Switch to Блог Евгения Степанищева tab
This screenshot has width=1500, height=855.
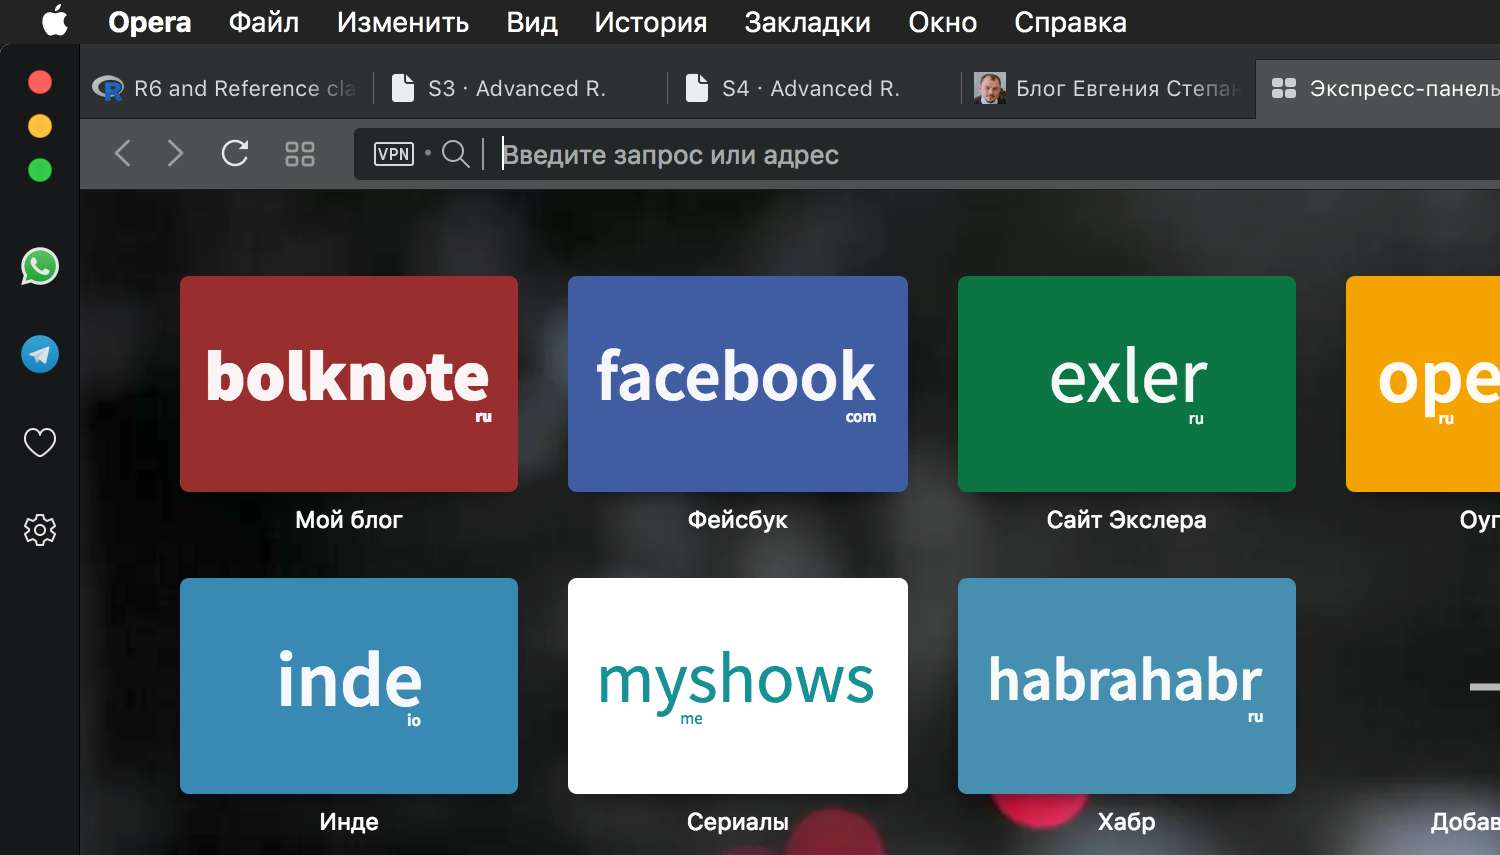tap(1108, 88)
